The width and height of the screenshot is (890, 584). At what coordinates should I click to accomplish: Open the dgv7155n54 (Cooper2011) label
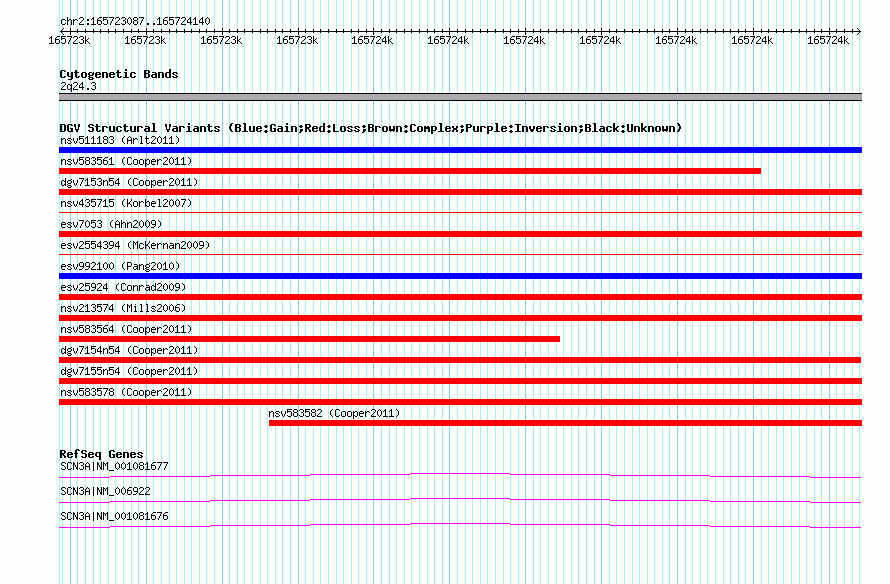click(129, 371)
